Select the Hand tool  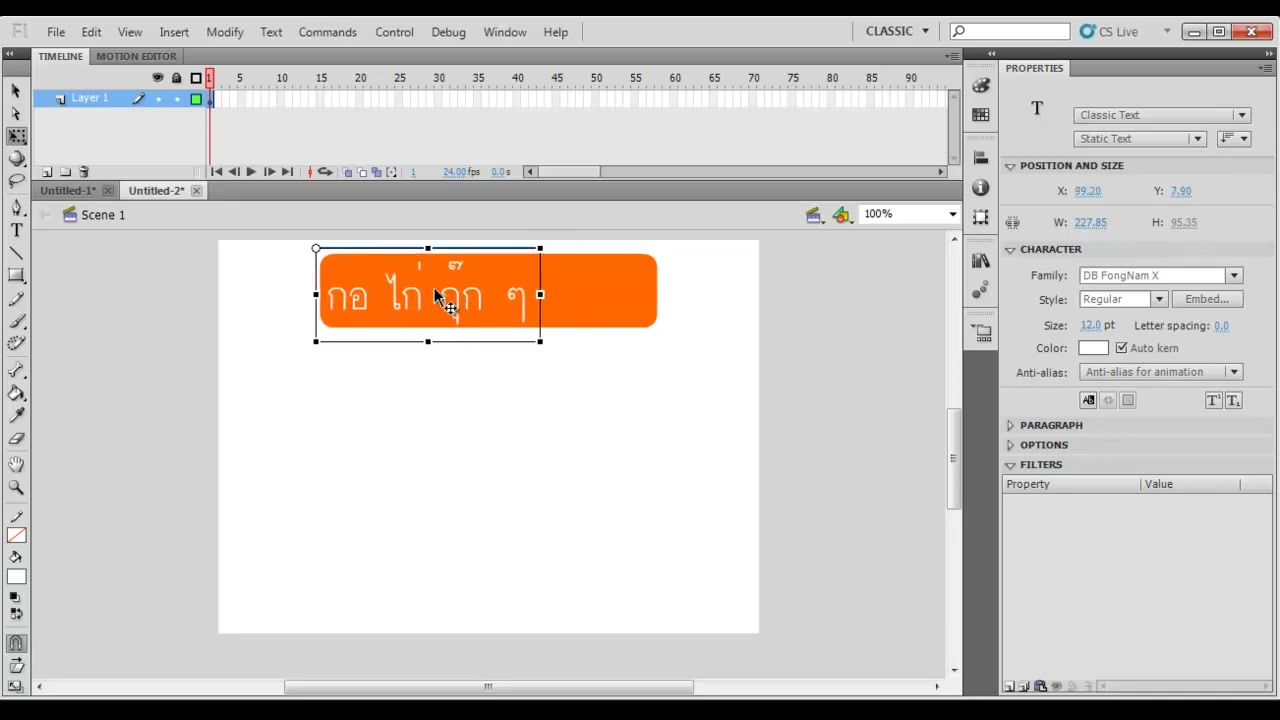[x=16, y=465]
